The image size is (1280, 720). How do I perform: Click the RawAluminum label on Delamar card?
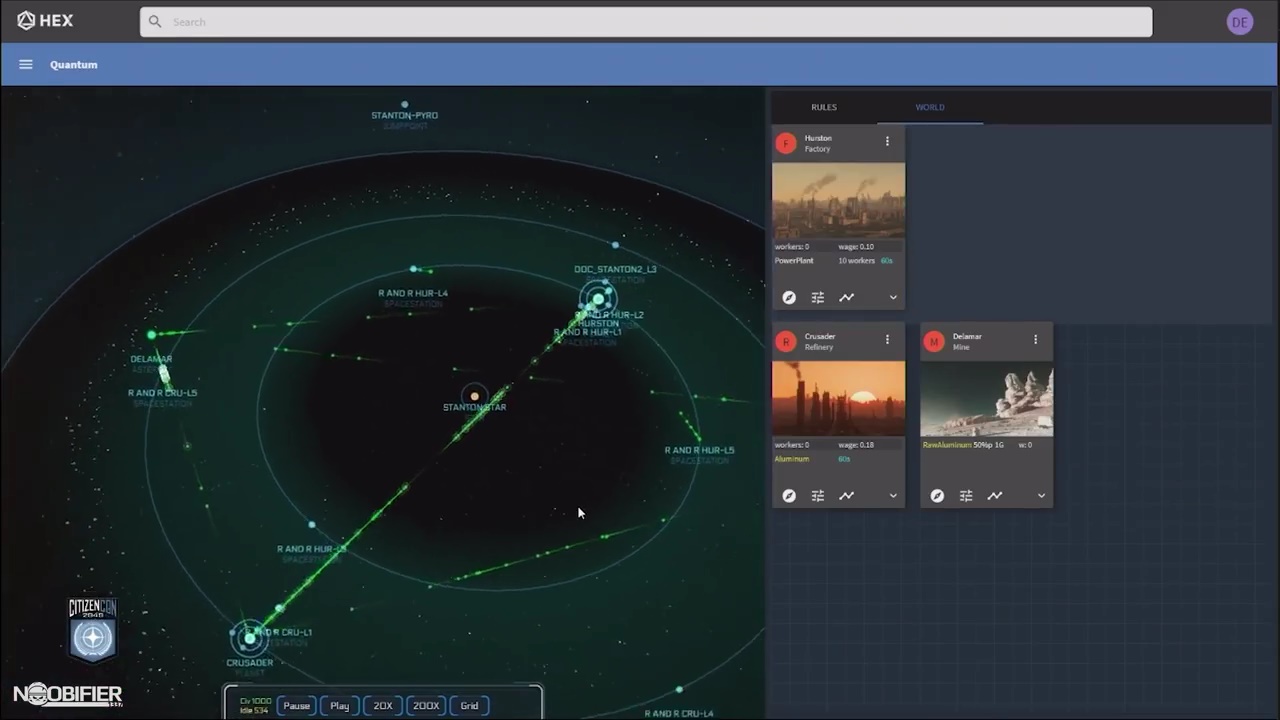pyautogui.click(x=947, y=444)
